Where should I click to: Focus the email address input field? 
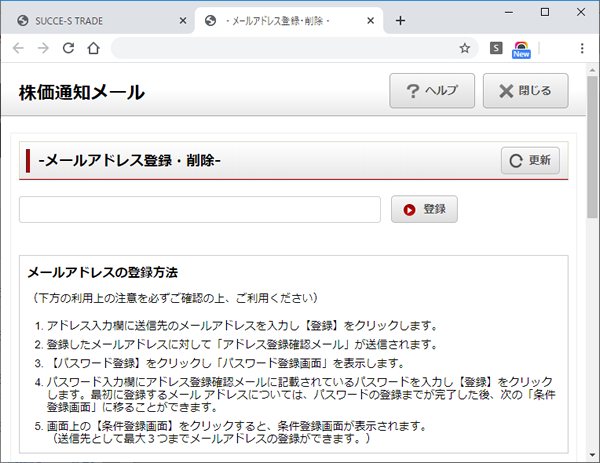click(x=200, y=209)
